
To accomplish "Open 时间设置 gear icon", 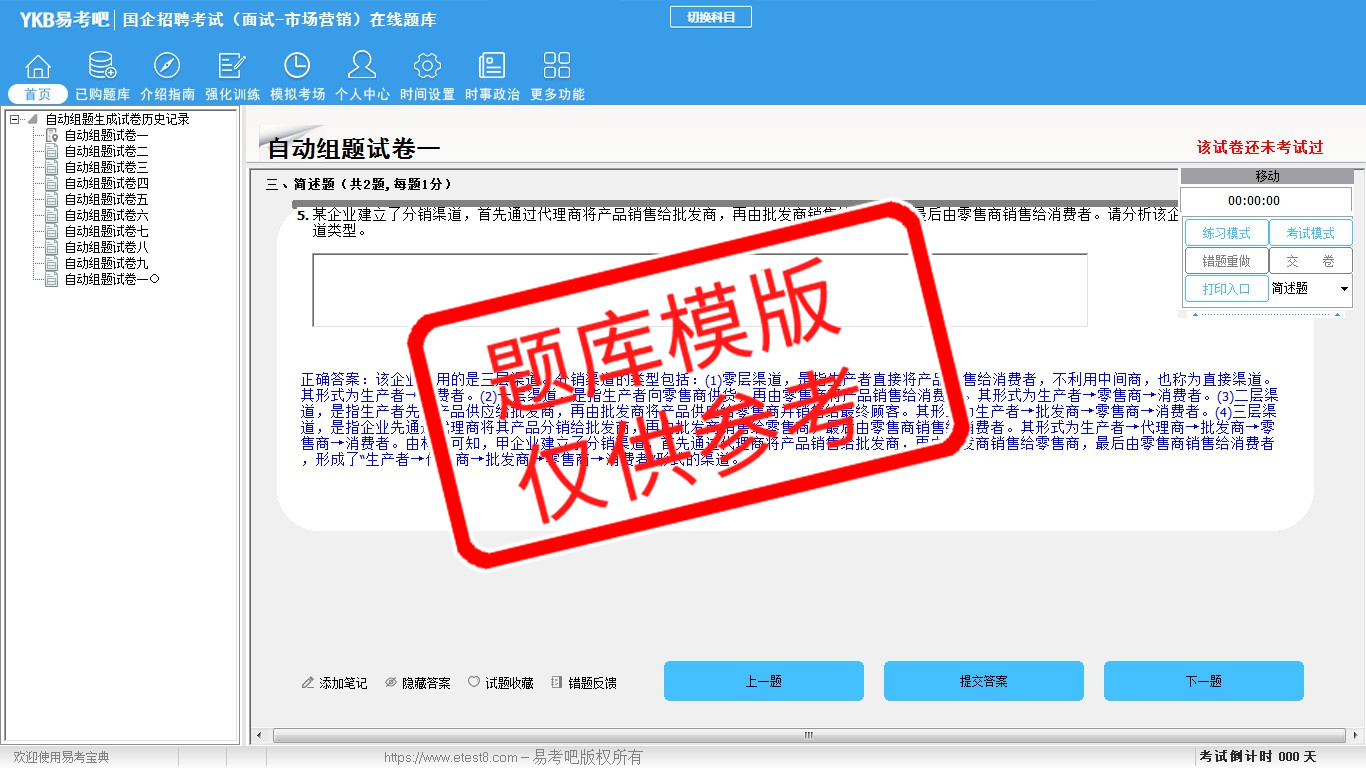I will click(x=427, y=66).
